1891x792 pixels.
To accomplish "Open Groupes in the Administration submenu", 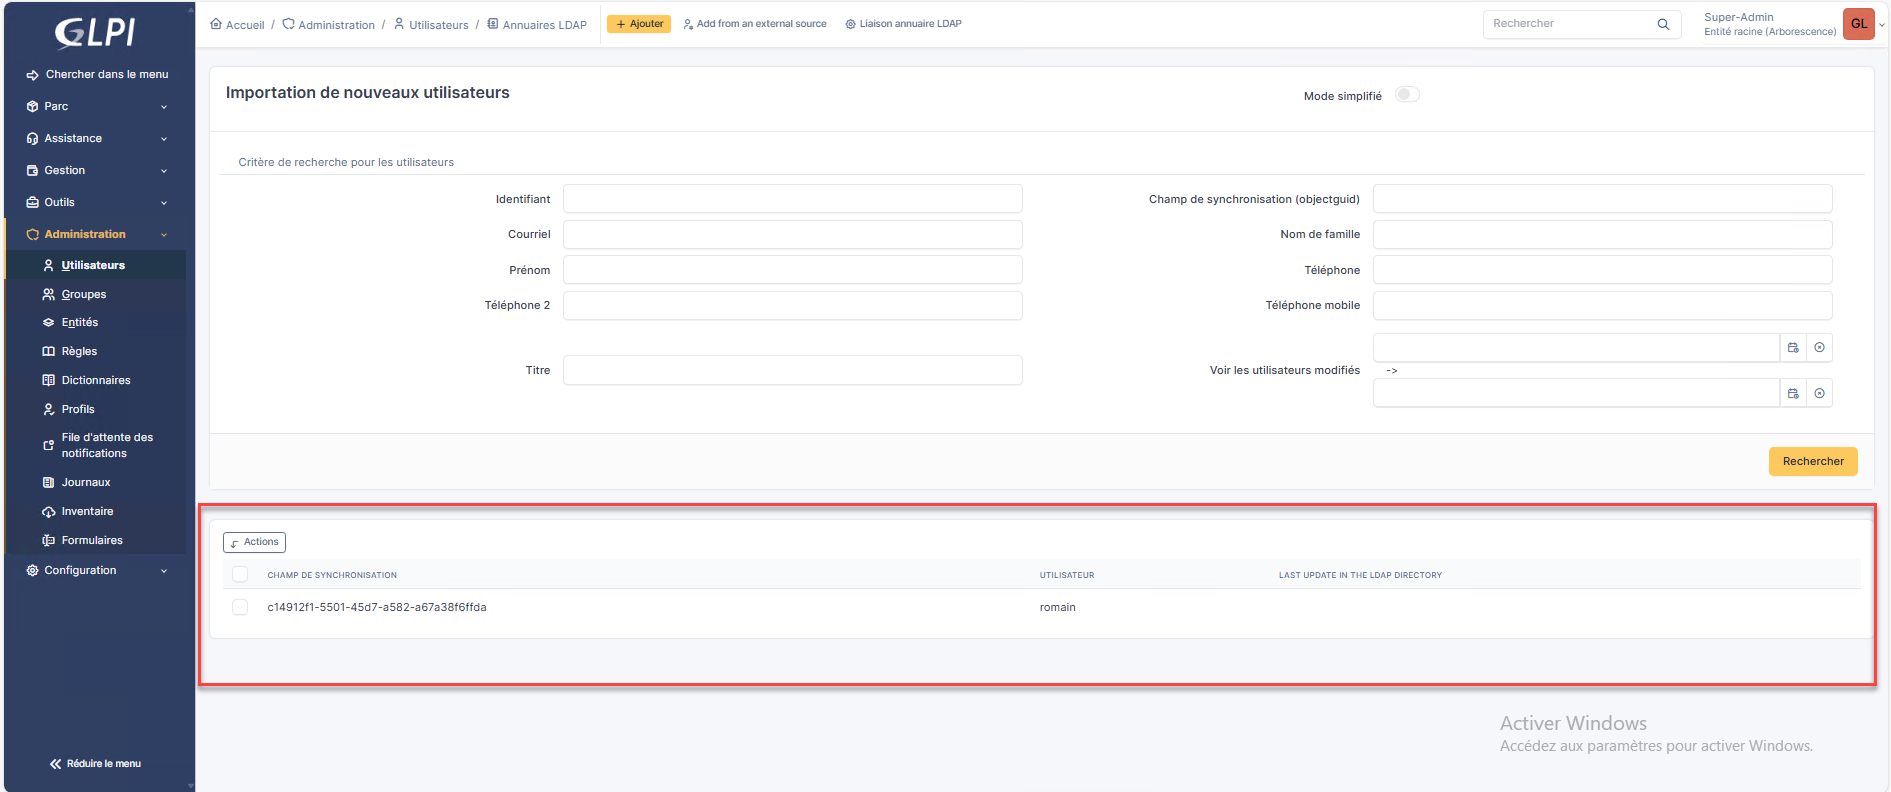I will pyautogui.click(x=84, y=294).
